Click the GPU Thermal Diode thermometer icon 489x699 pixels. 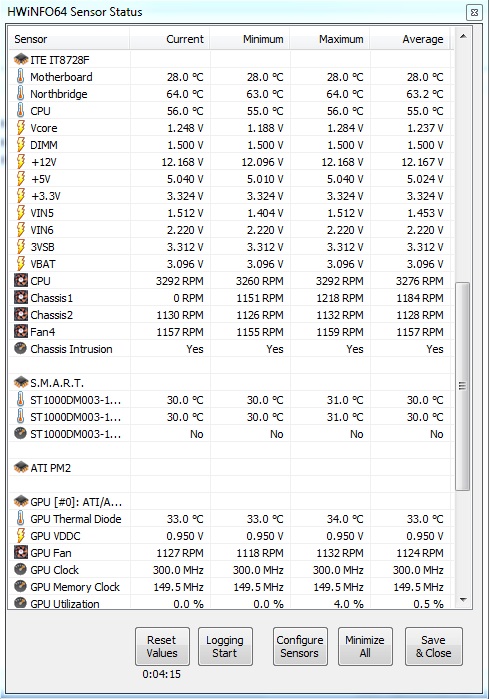(x=21, y=518)
